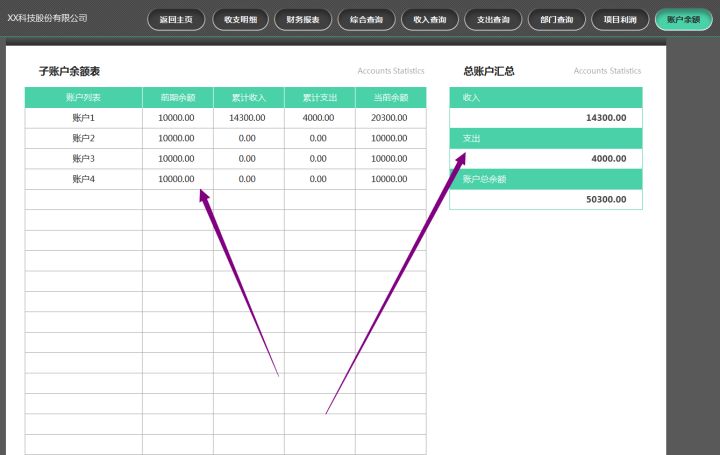
Task: Switch to 综合查询 page
Action: click(x=366, y=20)
